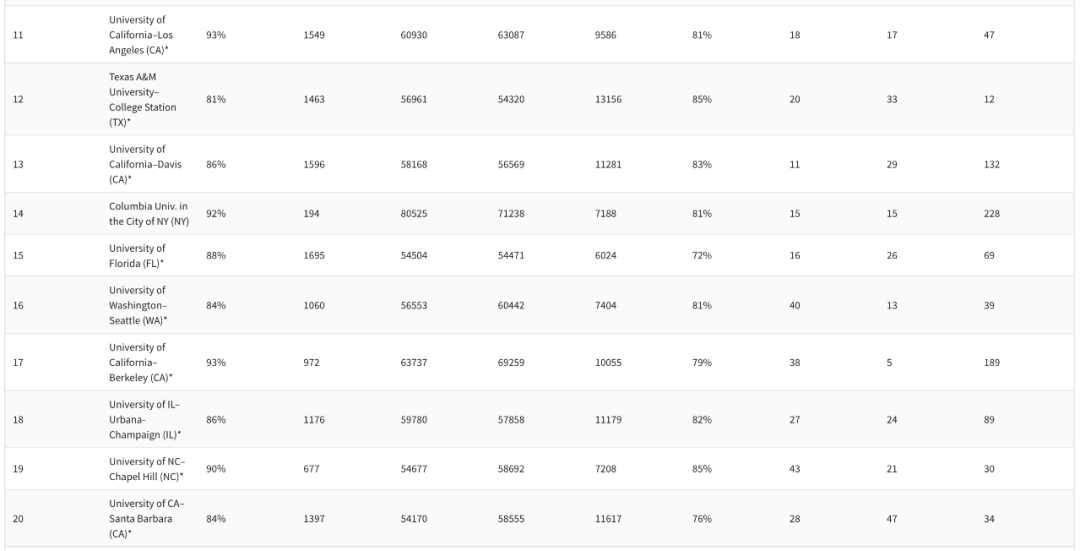Click the University of California–Berkeley name cell
Viewport: 1080px width, 551px height.
[x=145, y=362]
